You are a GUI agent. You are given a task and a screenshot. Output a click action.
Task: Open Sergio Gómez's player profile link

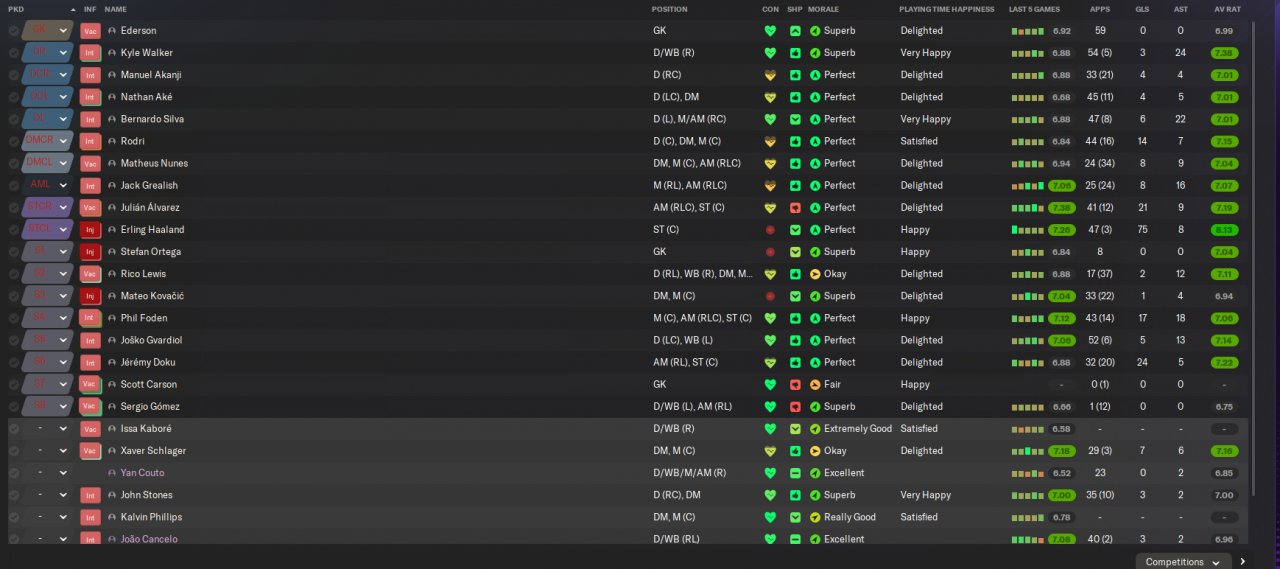point(150,407)
